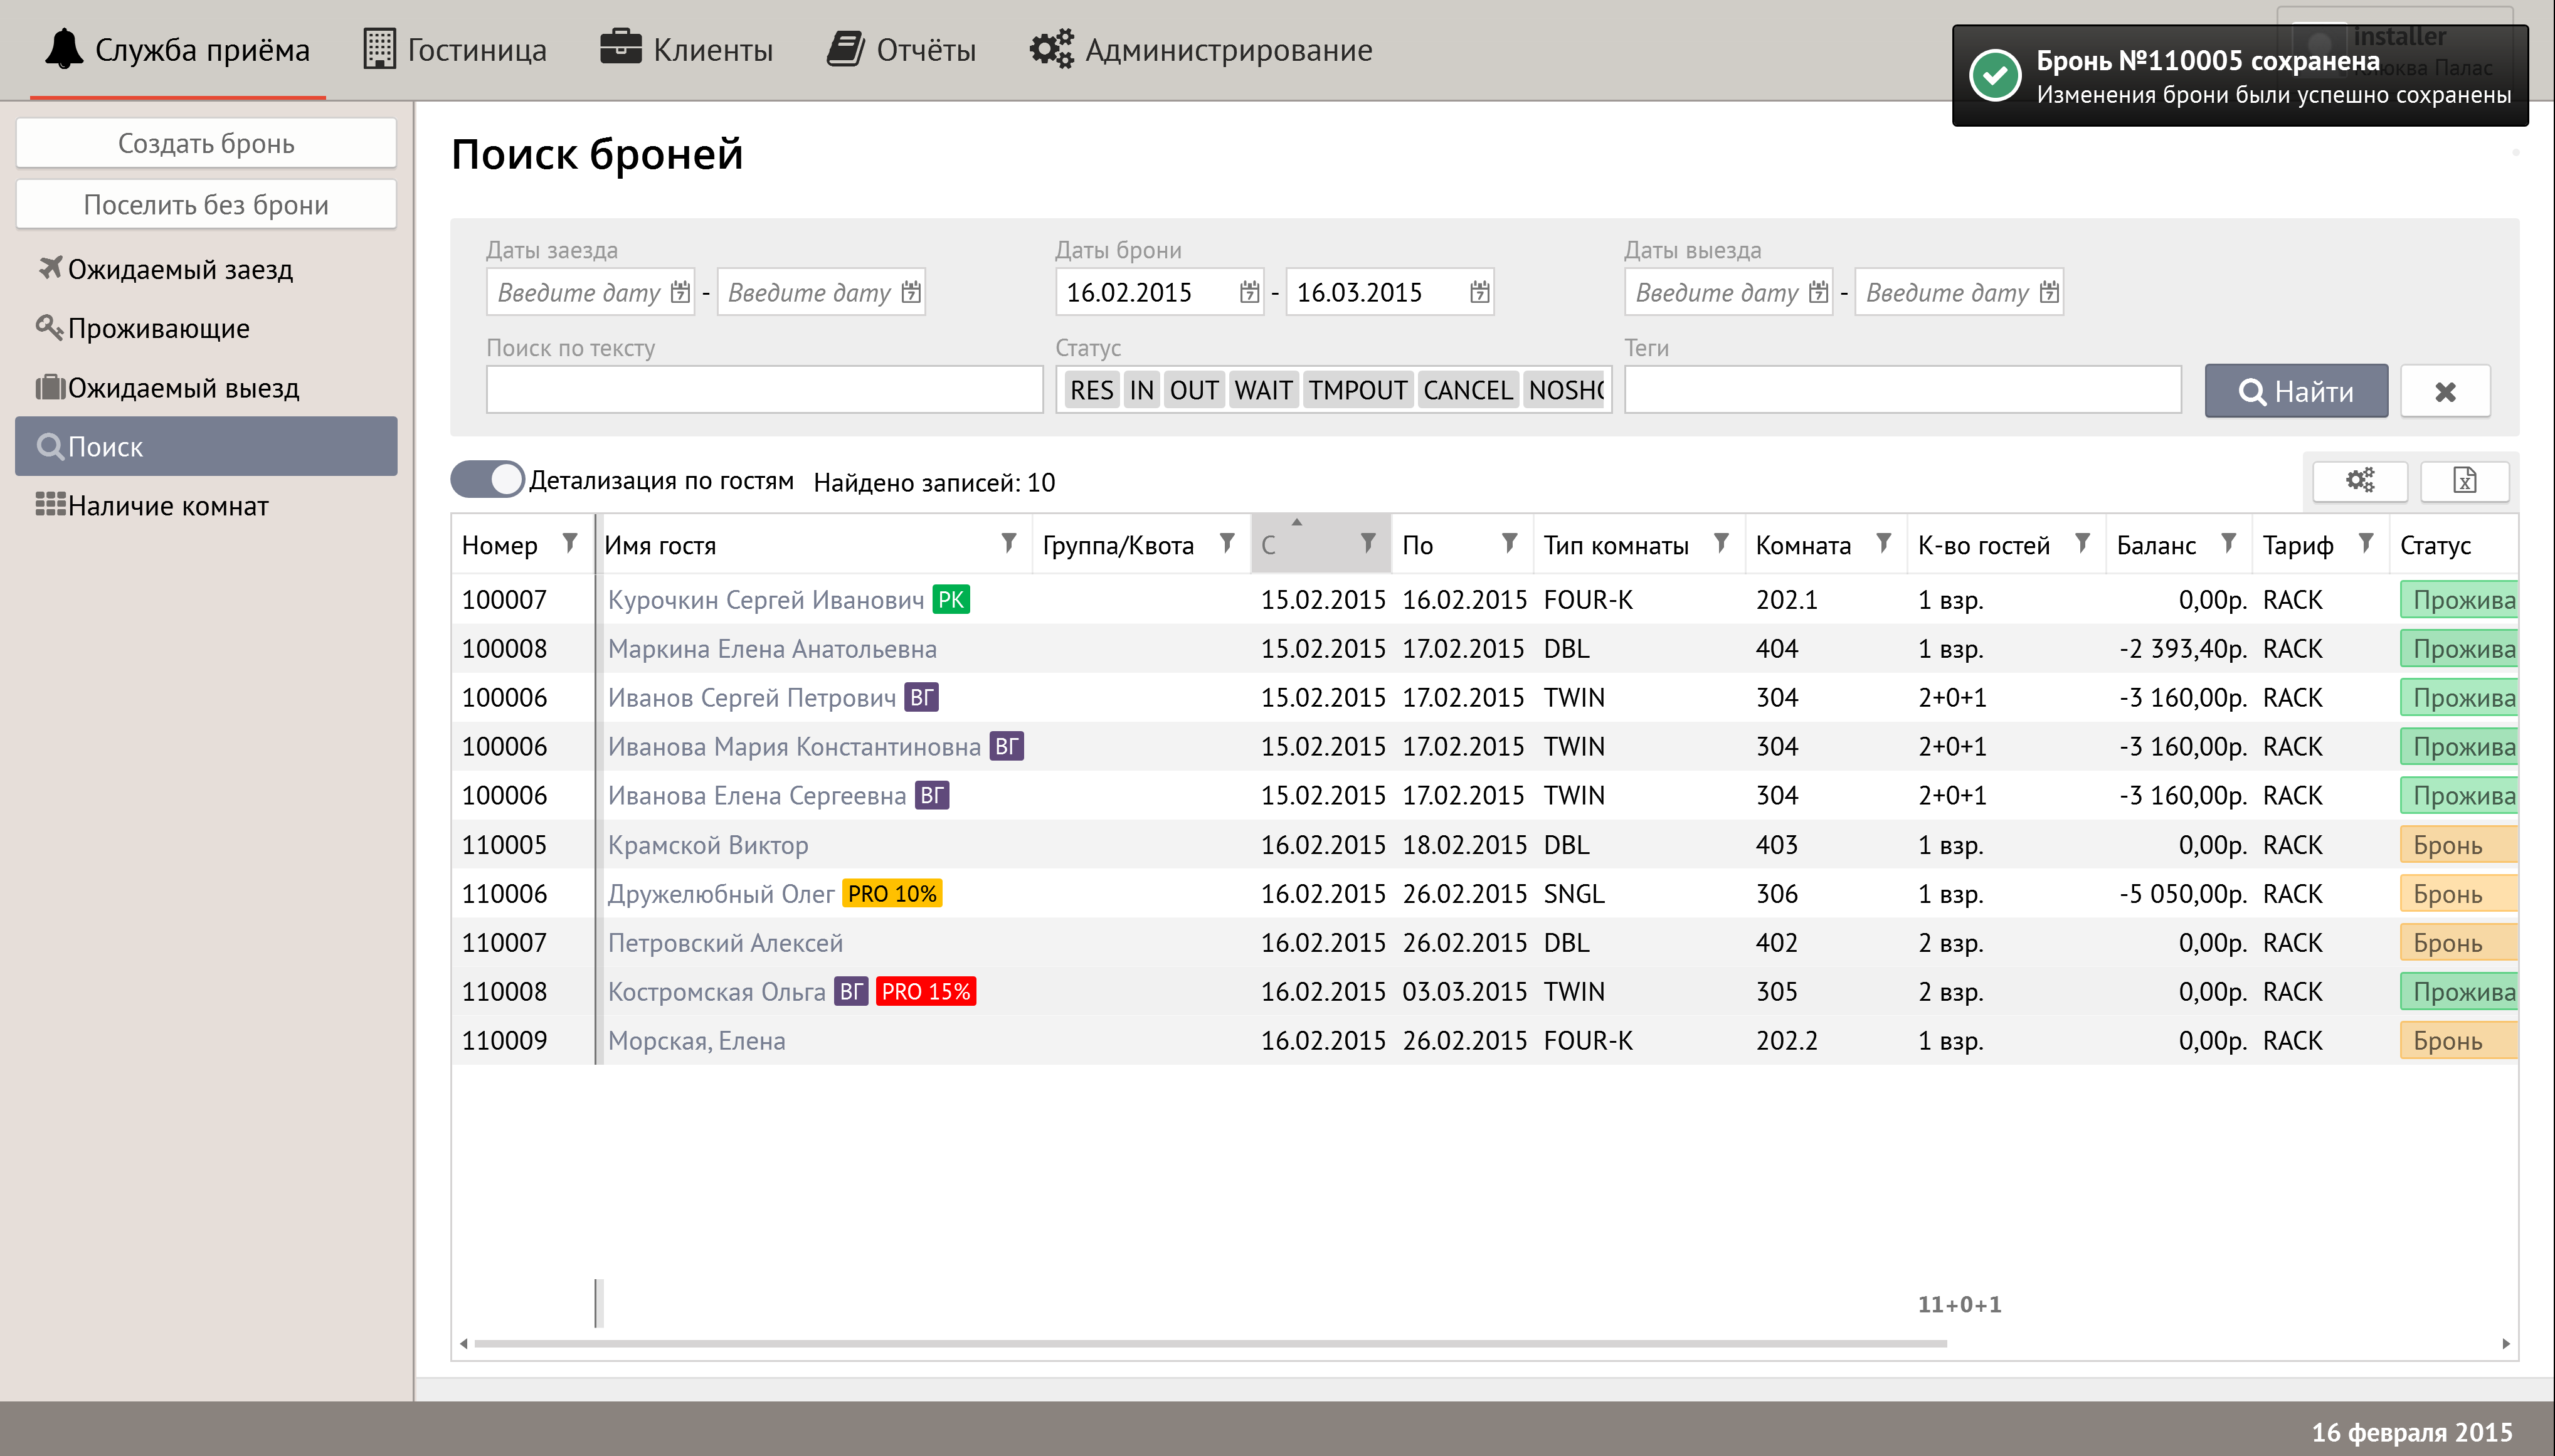Dismiss the Бронь №110005 сохранена notification
This screenshot has width=2555, height=1456.
(x=2239, y=76)
